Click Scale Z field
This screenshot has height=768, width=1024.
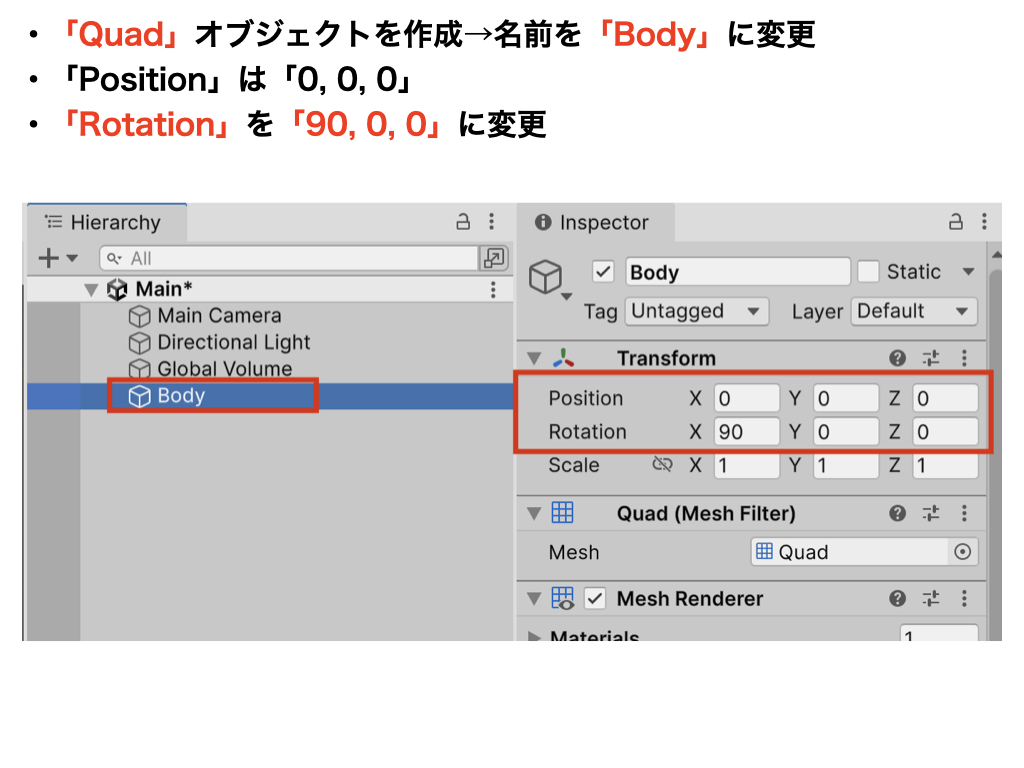(945, 465)
